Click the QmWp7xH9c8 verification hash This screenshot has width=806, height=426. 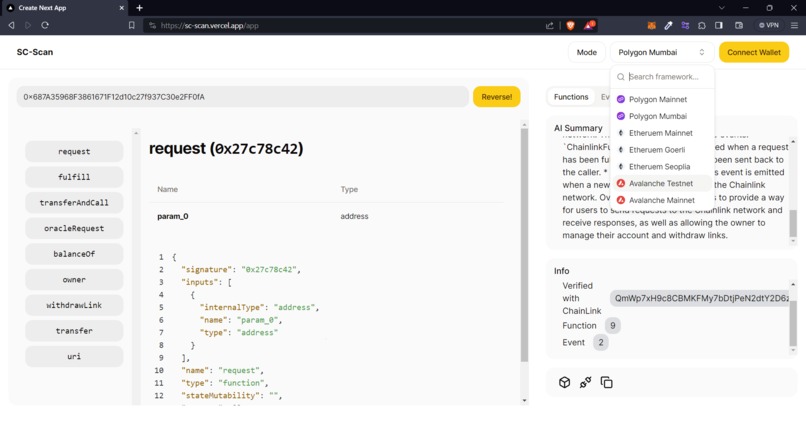pos(700,298)
